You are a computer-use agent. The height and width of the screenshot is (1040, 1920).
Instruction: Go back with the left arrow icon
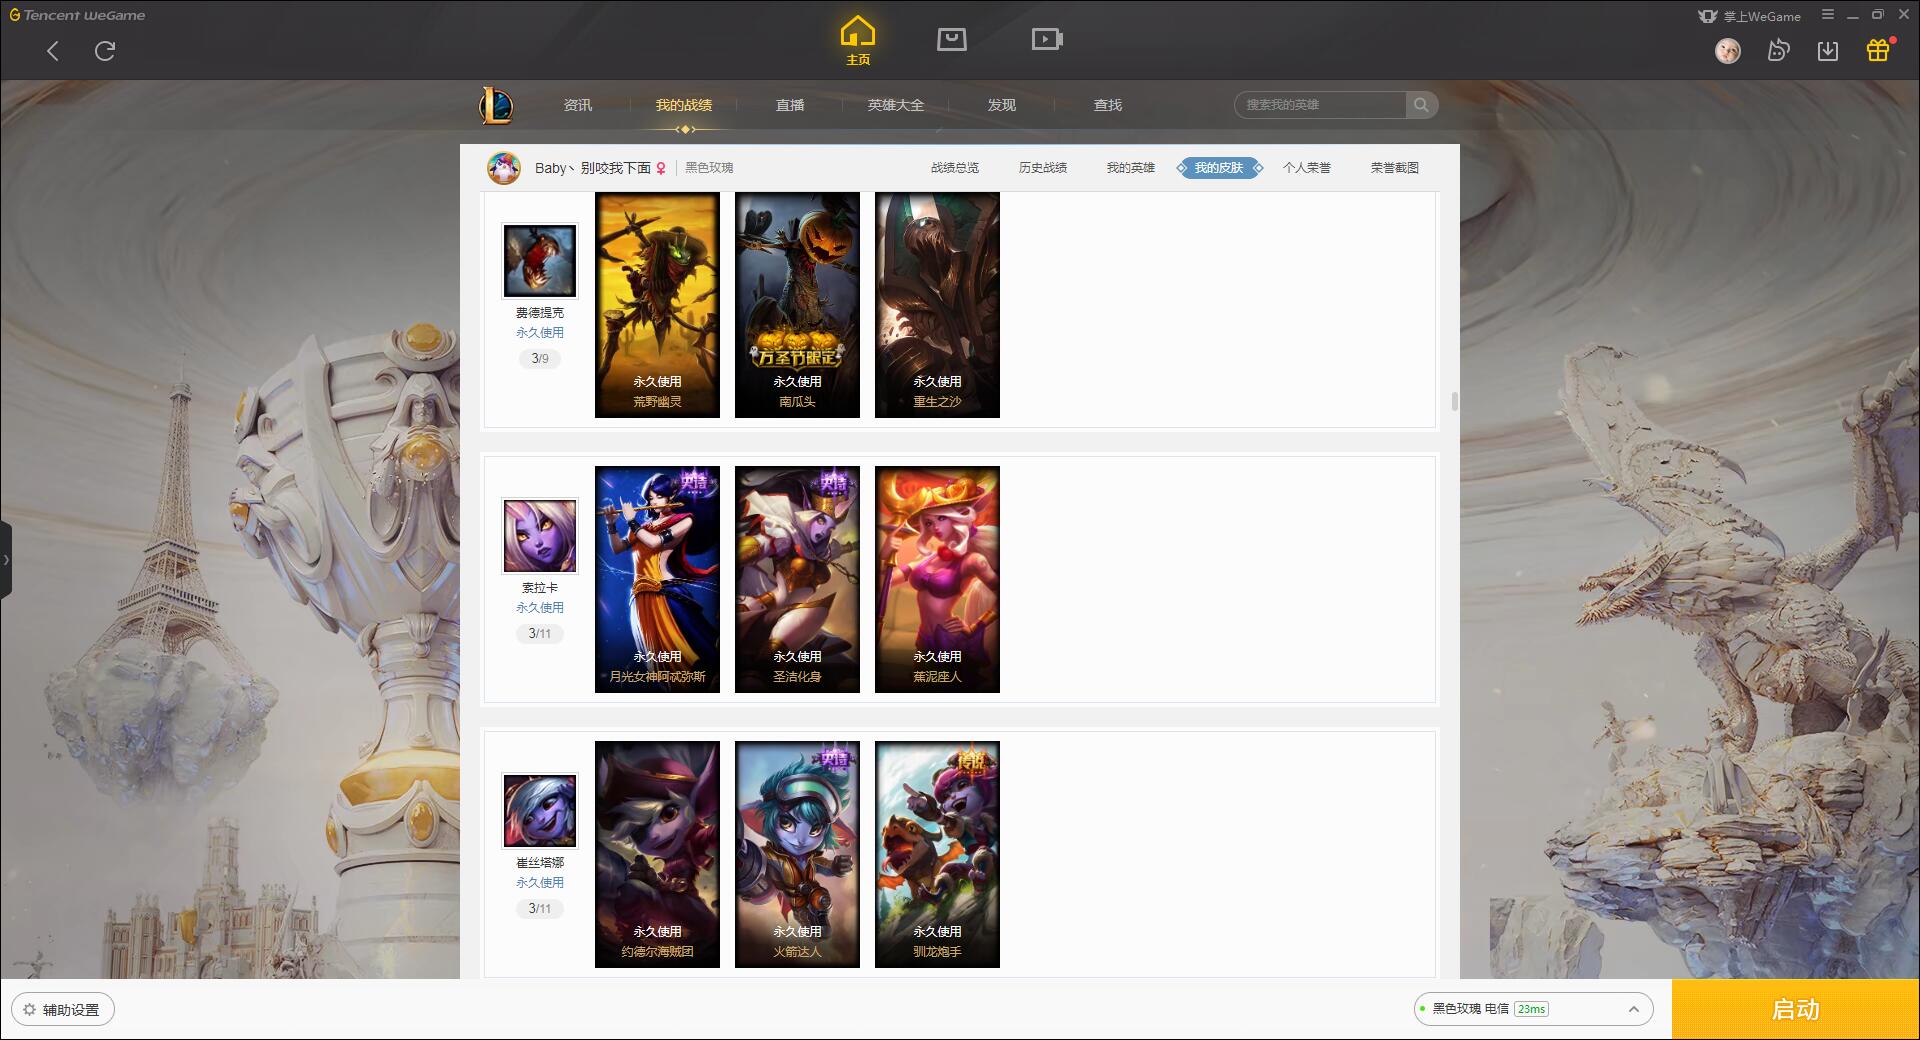coord(53,51)
